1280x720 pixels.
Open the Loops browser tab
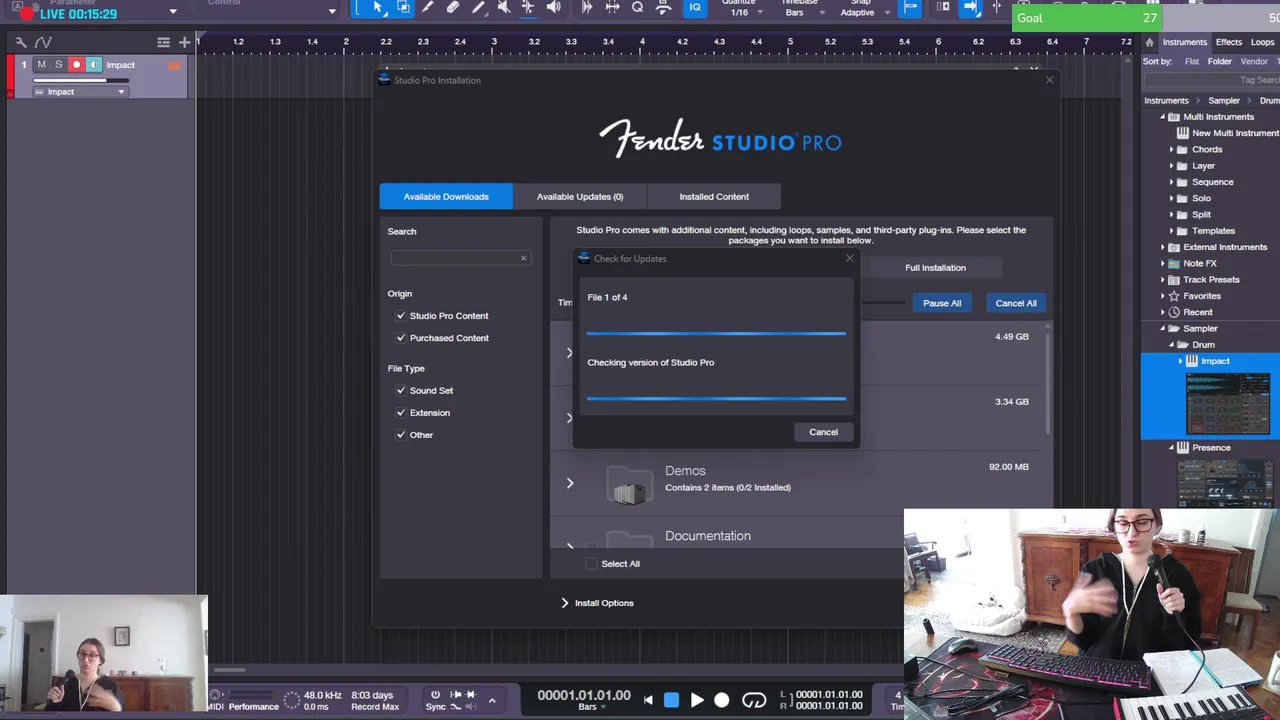click(x=1264, y=42)
